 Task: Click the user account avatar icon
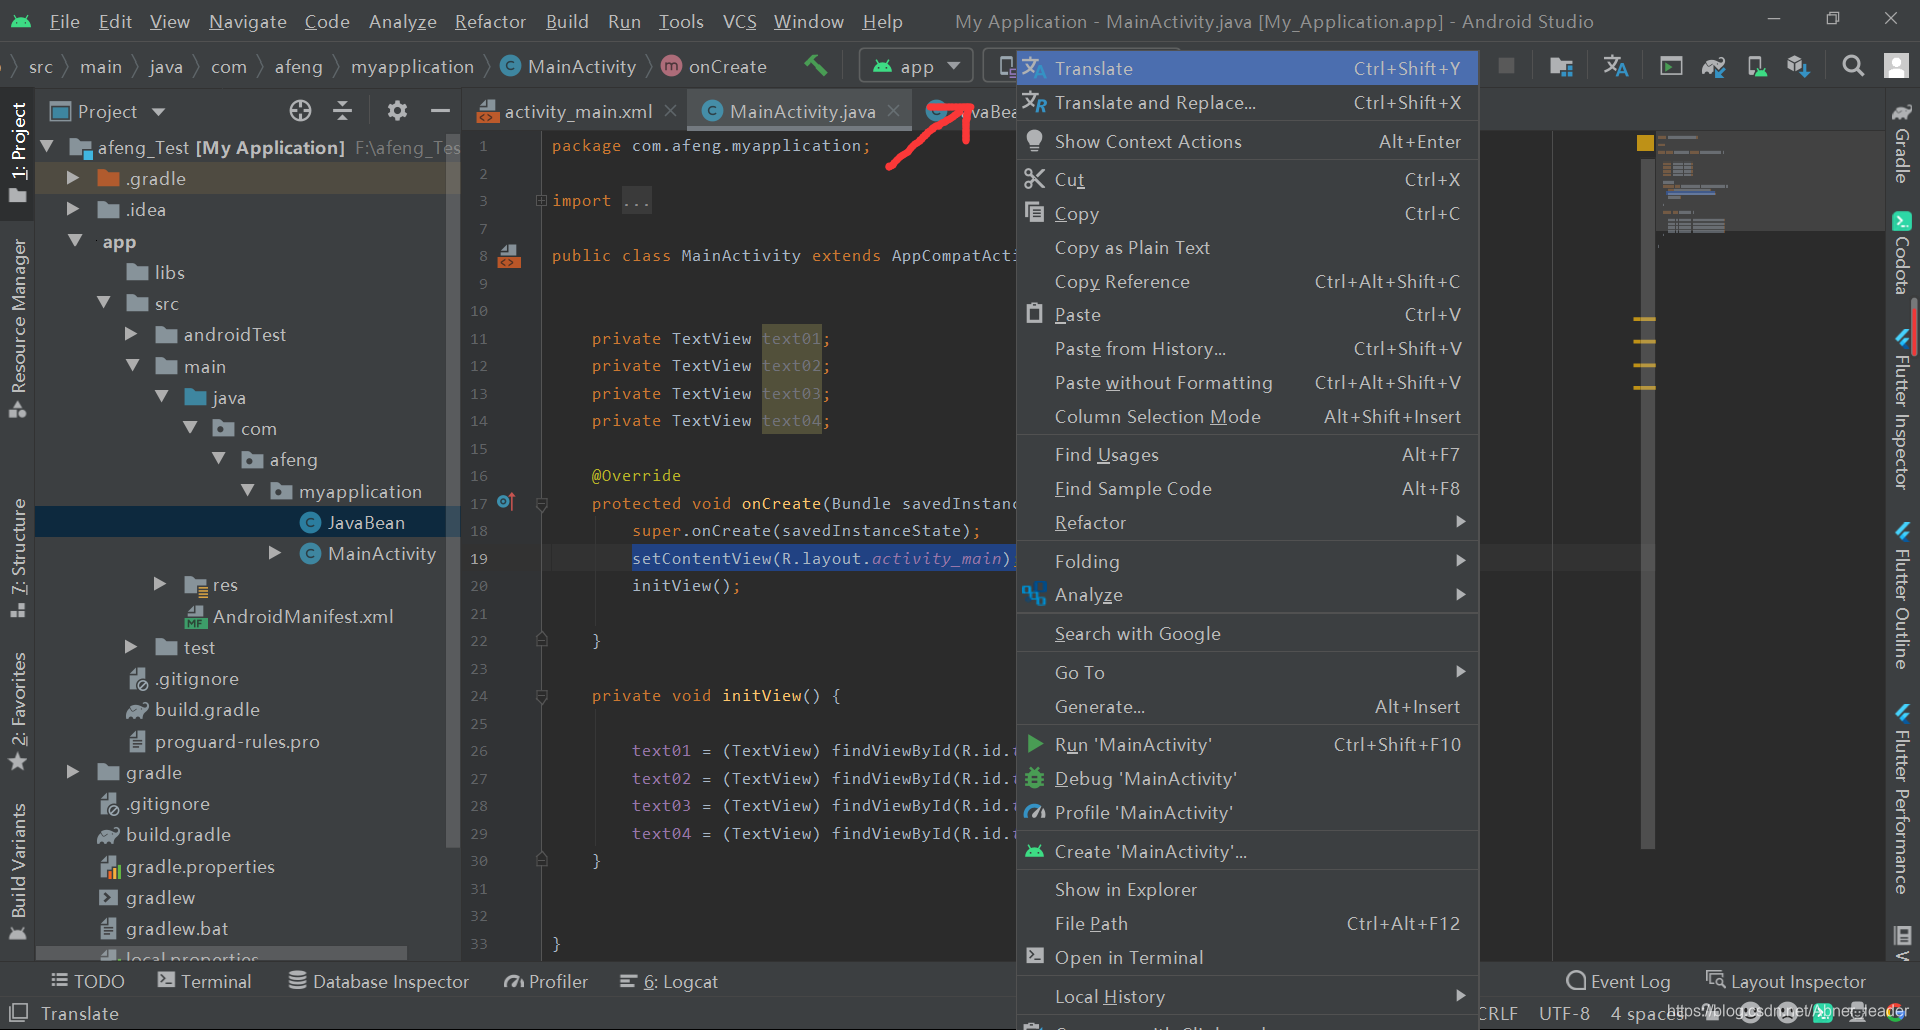1896,66
